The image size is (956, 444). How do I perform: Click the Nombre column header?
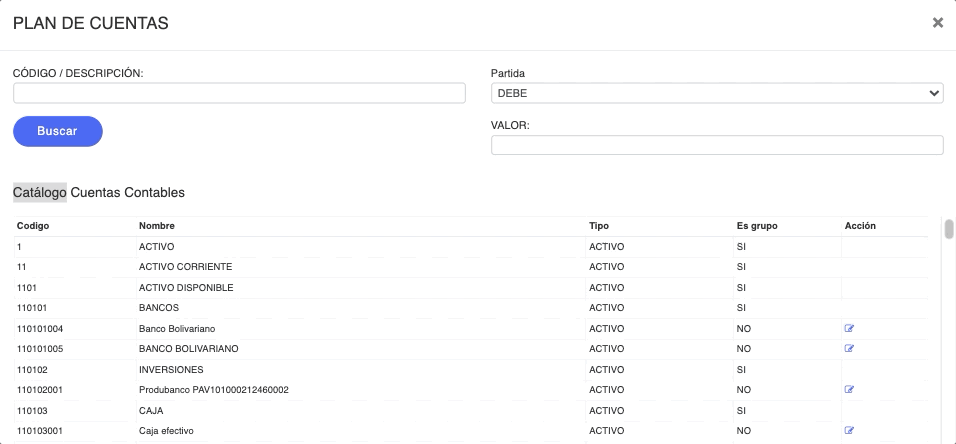(x=157, y=226)
